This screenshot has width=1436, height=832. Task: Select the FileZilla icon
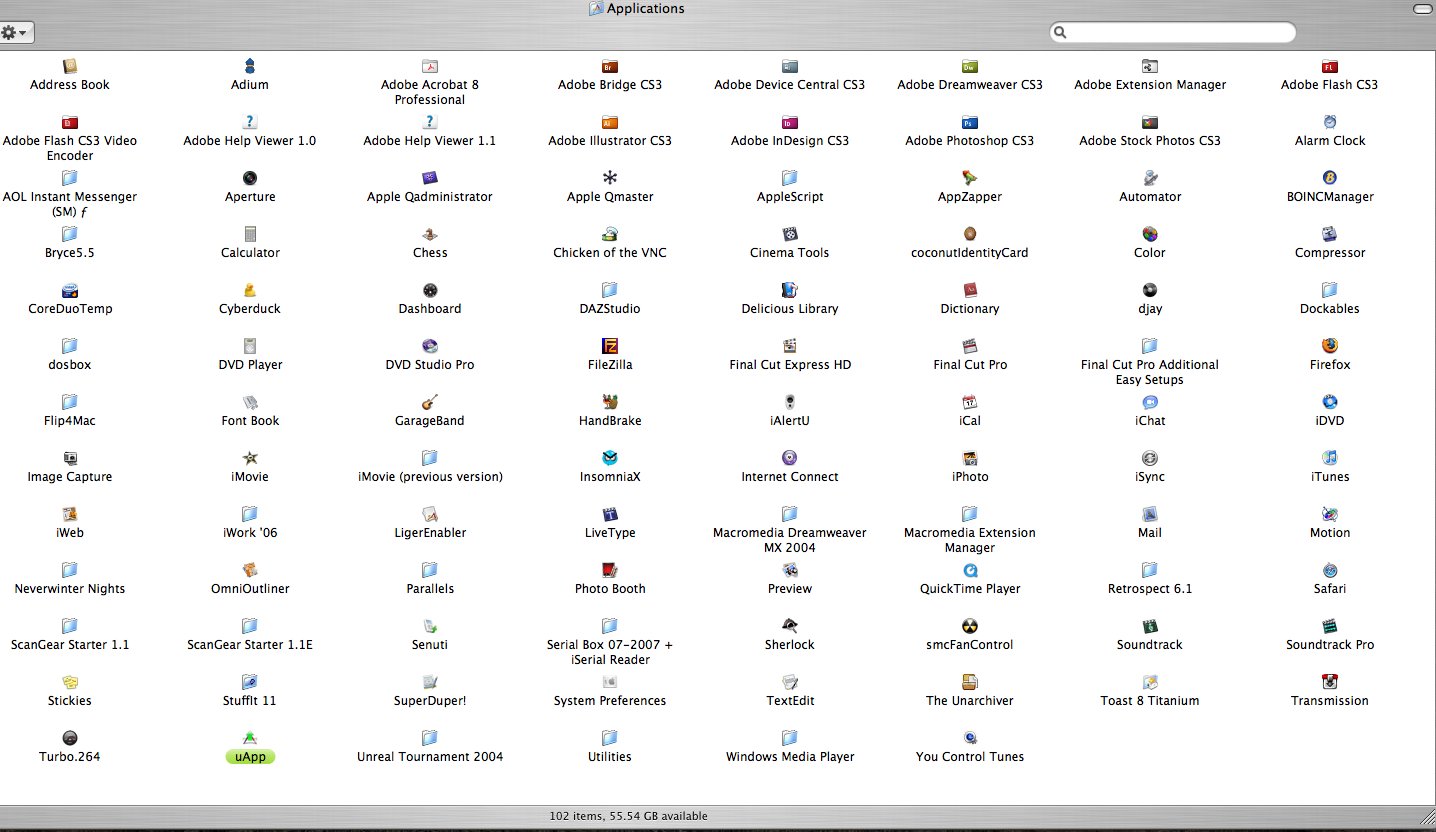point(610,346)
